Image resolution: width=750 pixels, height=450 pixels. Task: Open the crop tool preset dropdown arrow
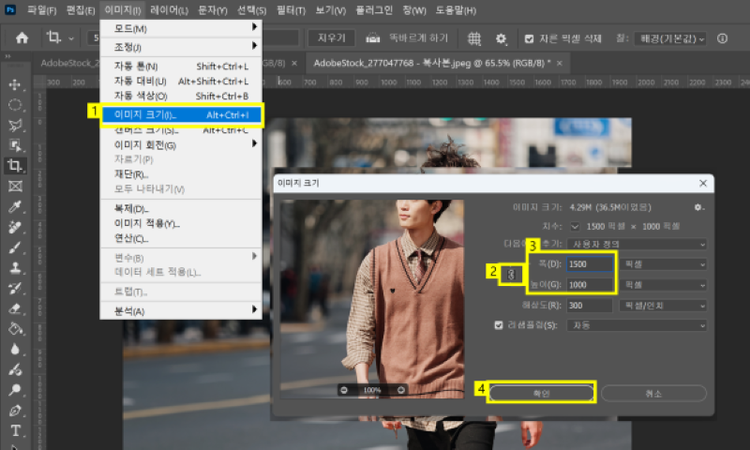[71, 38]
